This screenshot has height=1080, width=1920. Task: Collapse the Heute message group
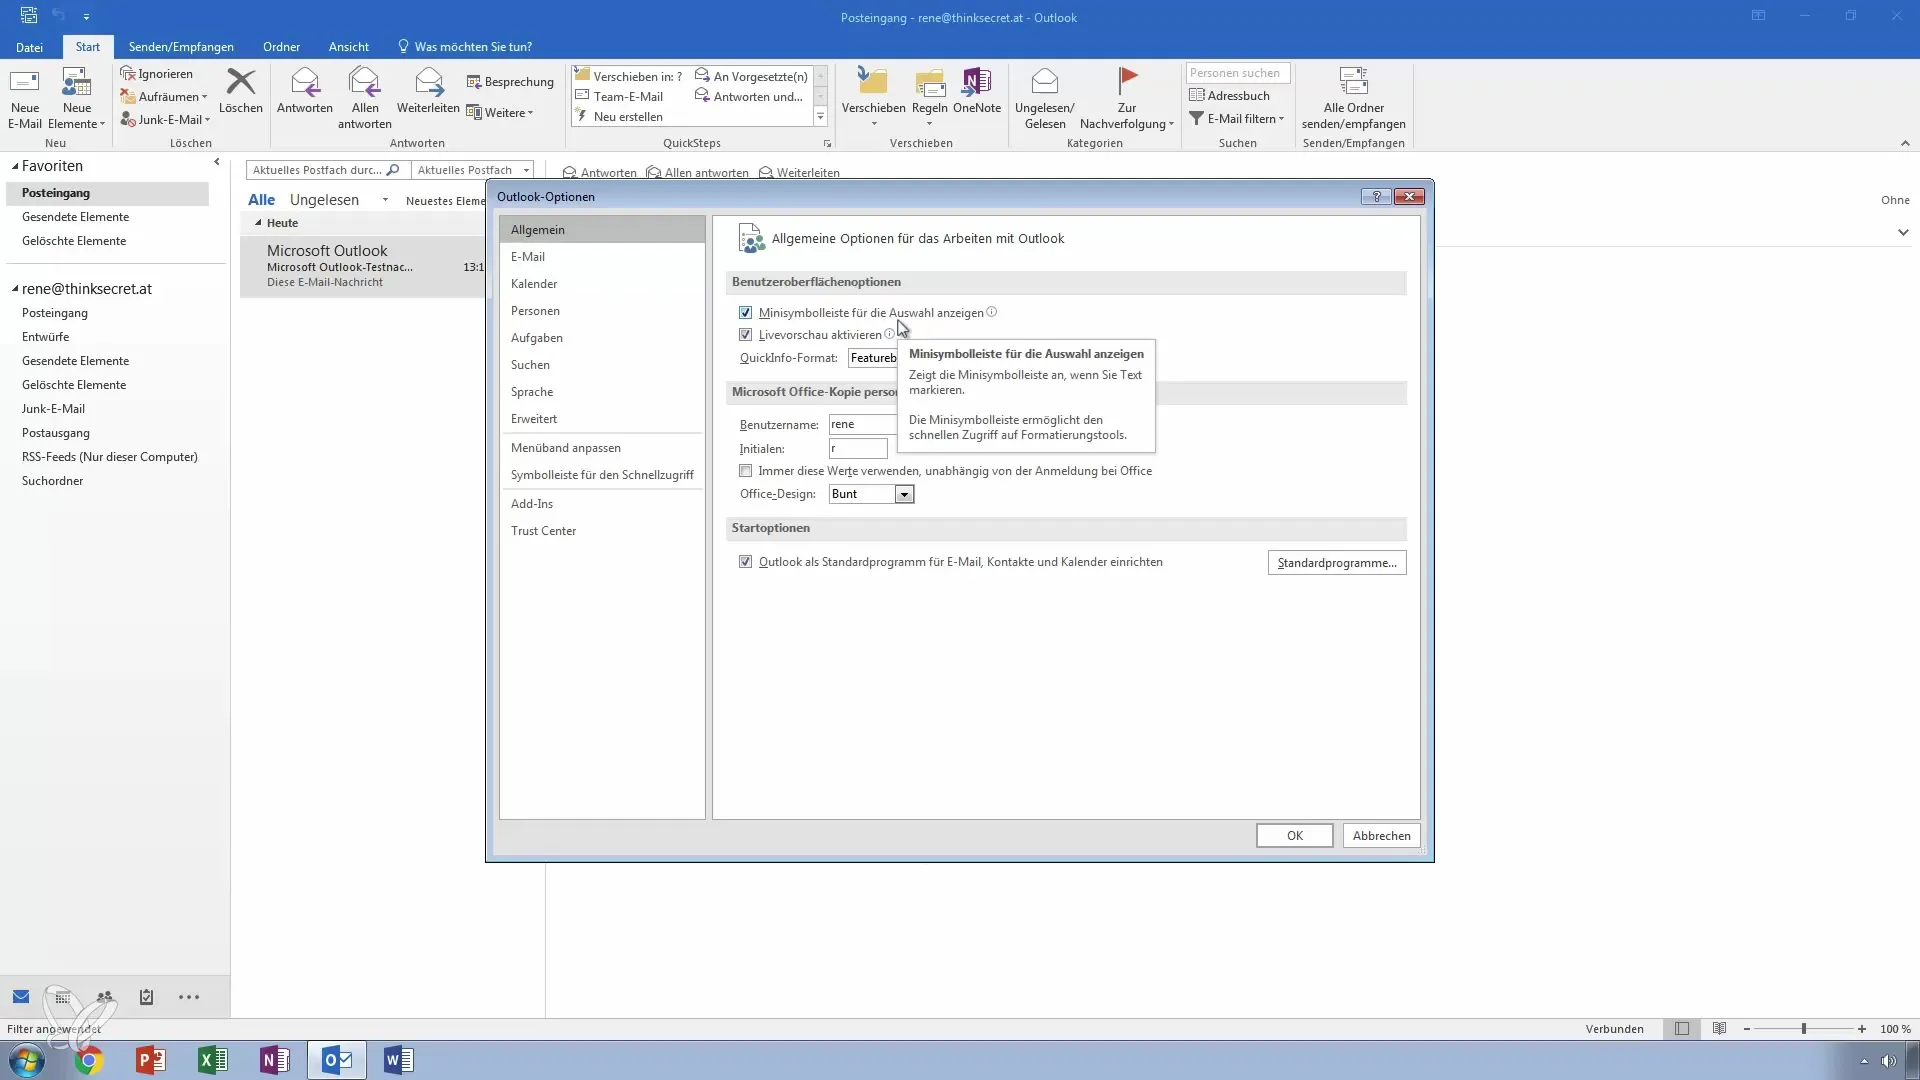258,223
